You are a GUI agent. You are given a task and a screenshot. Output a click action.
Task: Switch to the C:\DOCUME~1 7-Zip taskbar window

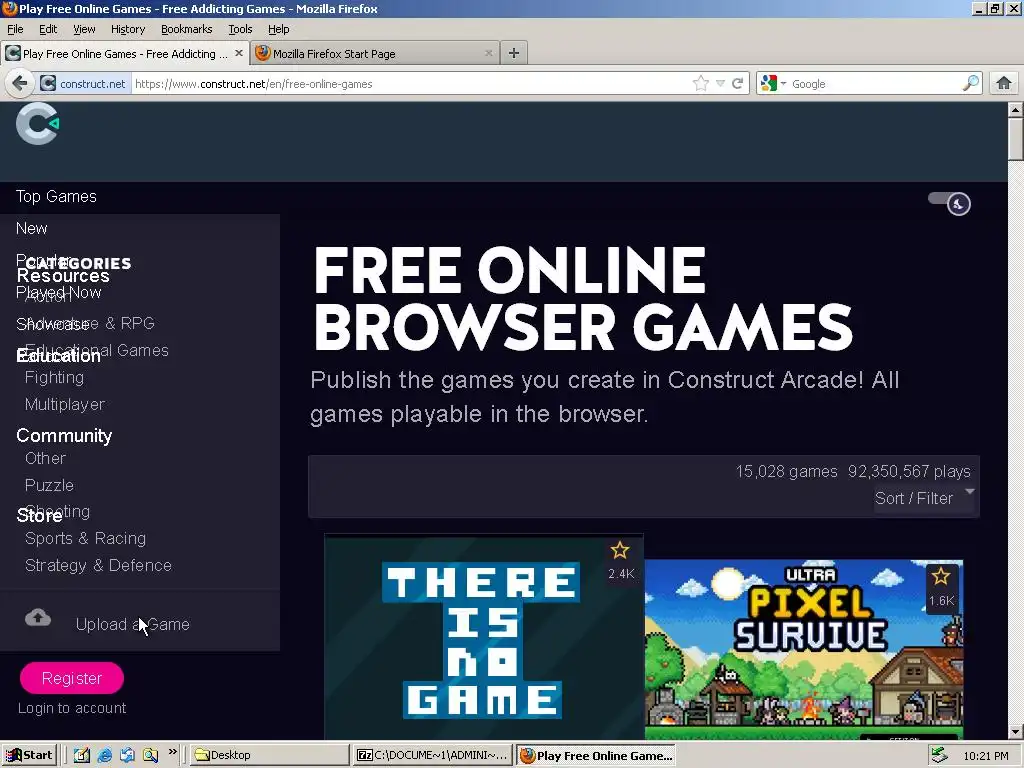coord(432,755)
